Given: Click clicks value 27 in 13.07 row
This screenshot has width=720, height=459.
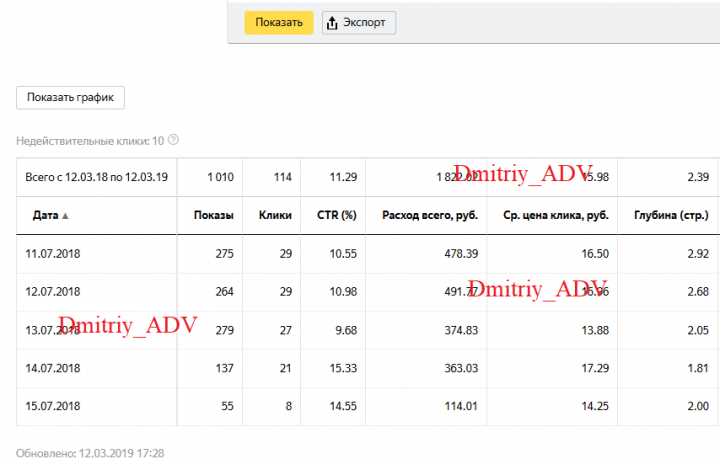Looking at the screenshot, I should point(286,330).
